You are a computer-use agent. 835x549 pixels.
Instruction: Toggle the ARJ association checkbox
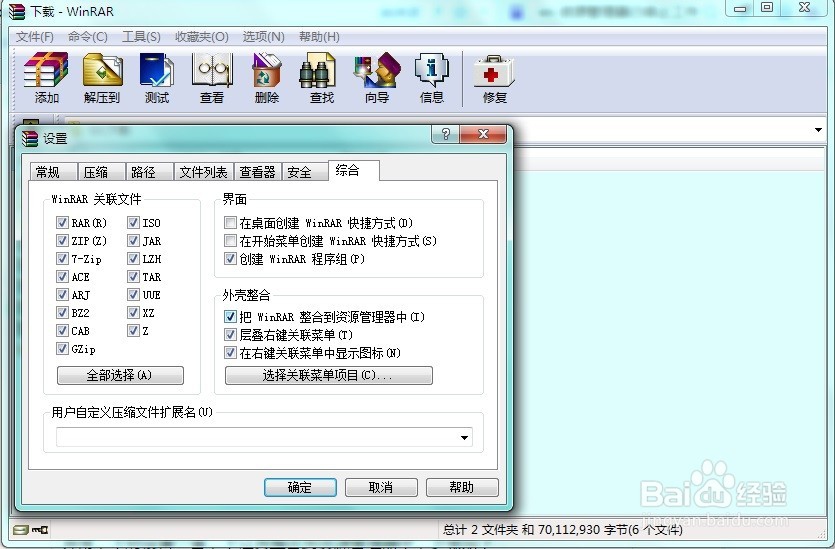click(x=62, y=294)
